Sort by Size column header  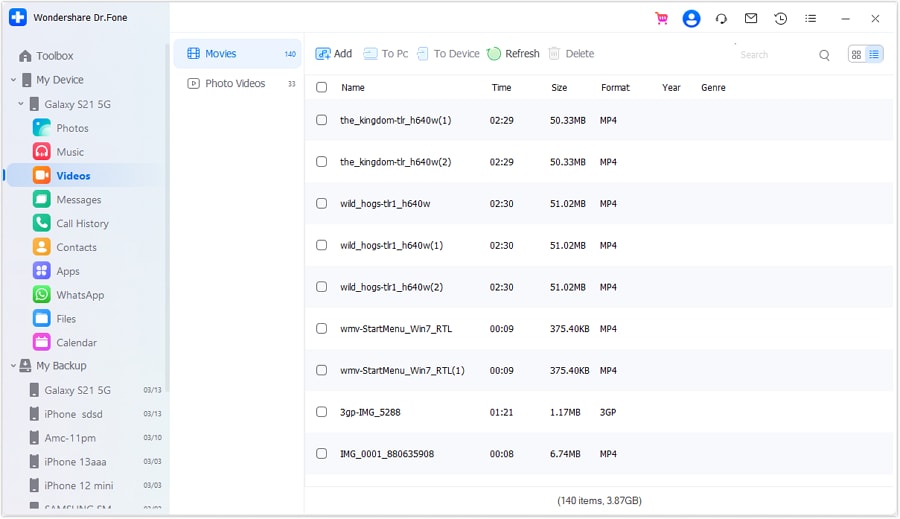pos(559,88)
